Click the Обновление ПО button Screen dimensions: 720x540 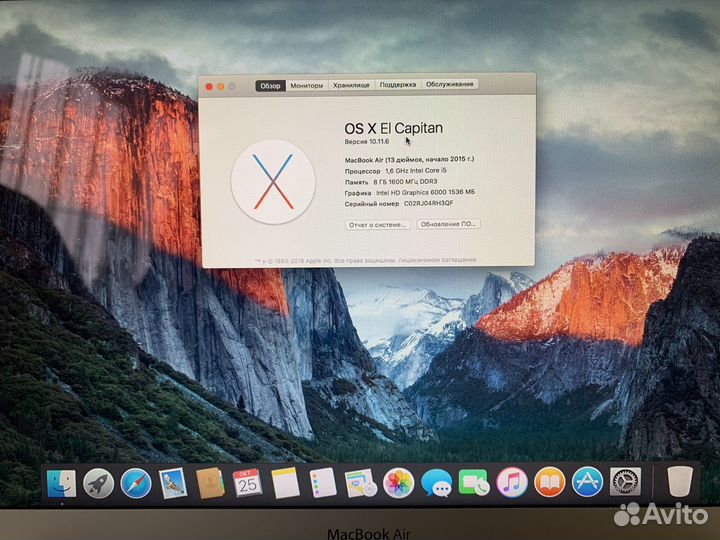click(448, 224)
